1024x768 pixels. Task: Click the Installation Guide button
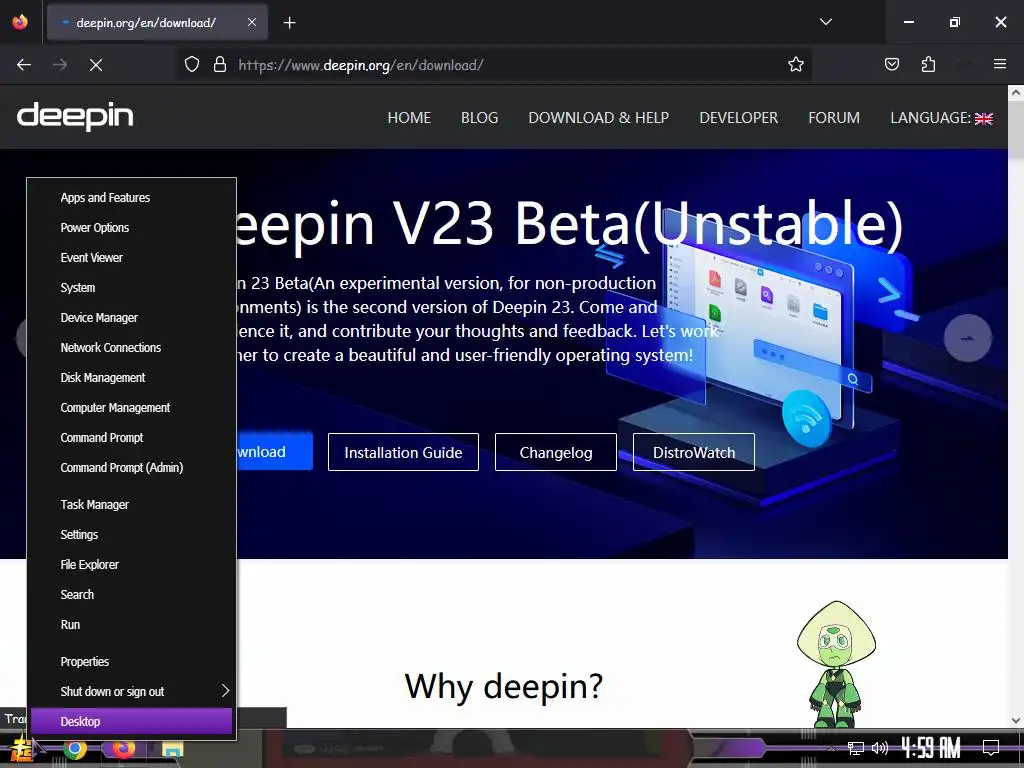[403, 452]
